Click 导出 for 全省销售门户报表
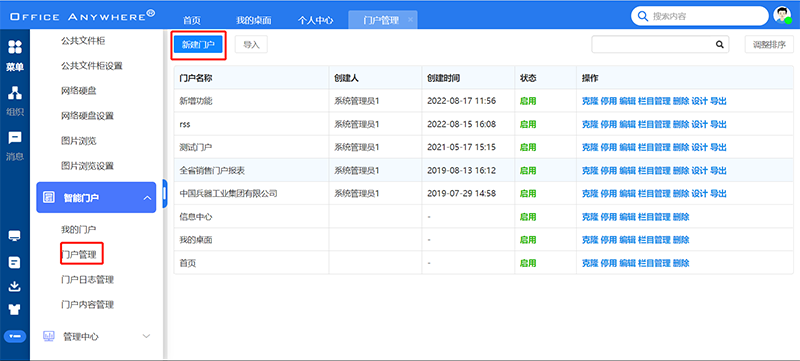The image size is (800, 361). [718, 170]
